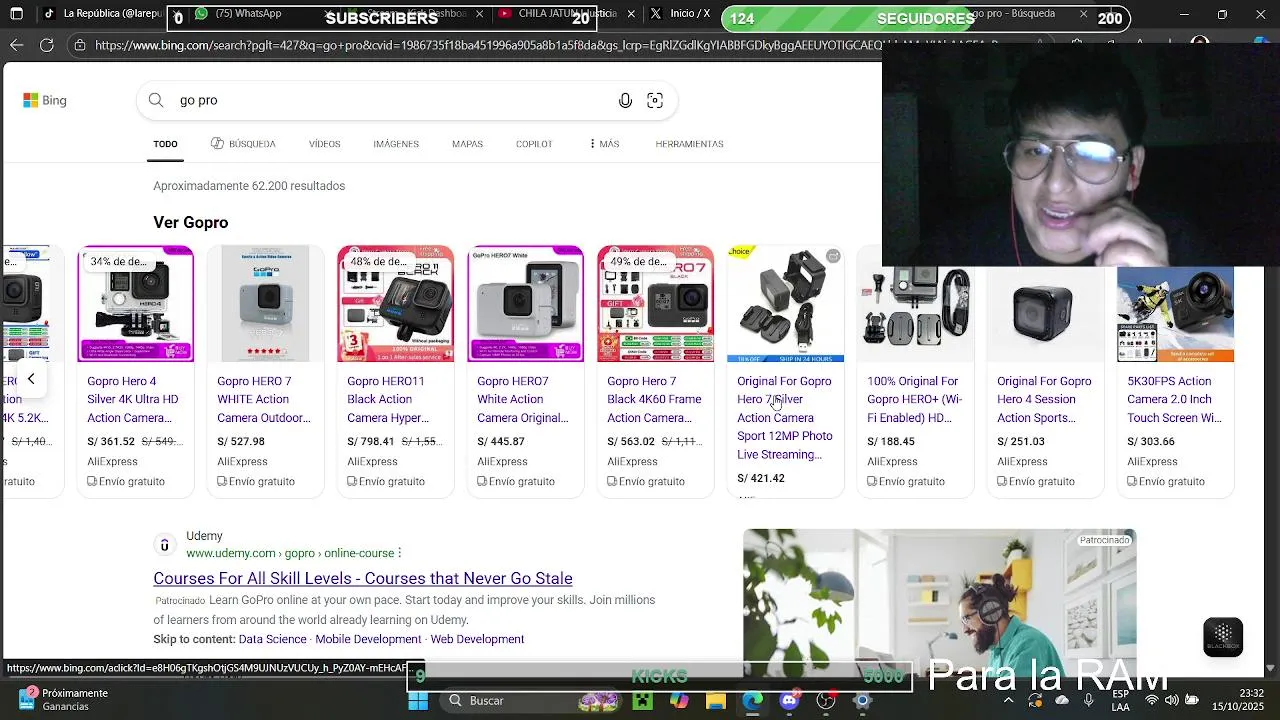The width and height of the screenshot is (1280, 720).
Task: Select the TODO results tab
Action: pyautogui.click(x=165, y=144)
